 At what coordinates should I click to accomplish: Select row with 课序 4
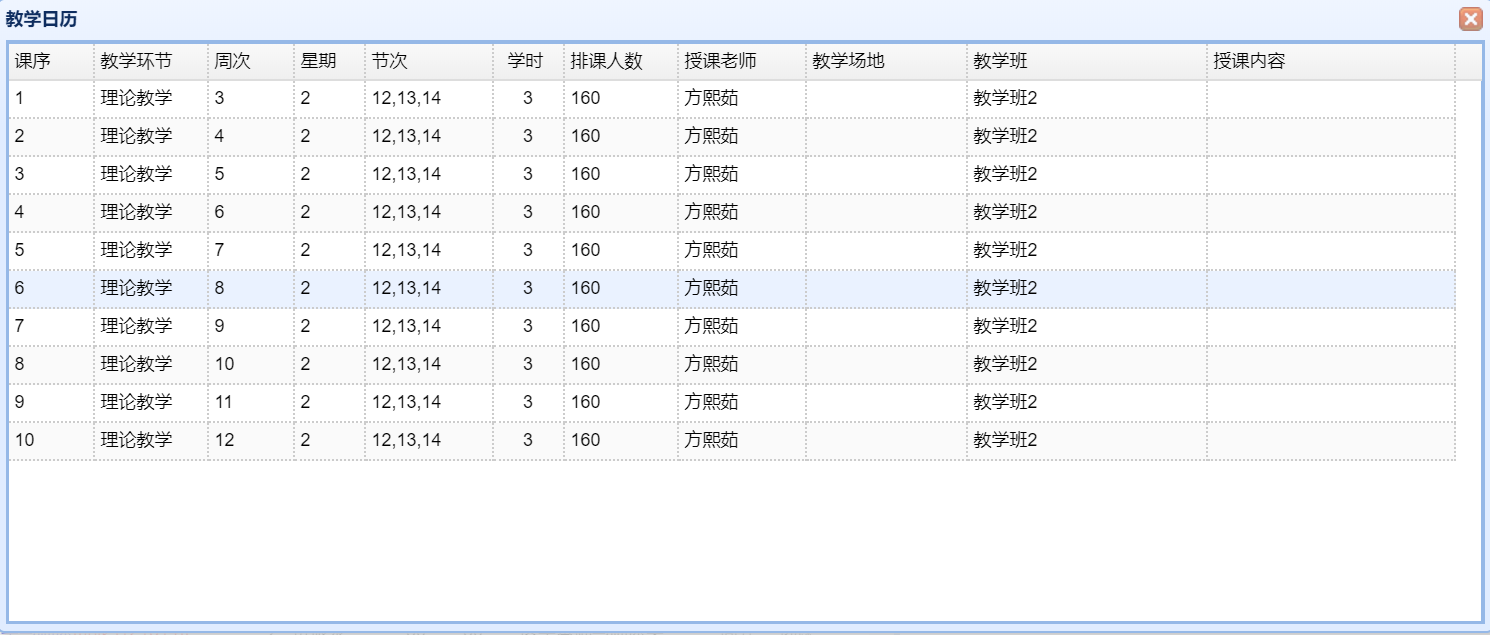[x=732, y=212]
